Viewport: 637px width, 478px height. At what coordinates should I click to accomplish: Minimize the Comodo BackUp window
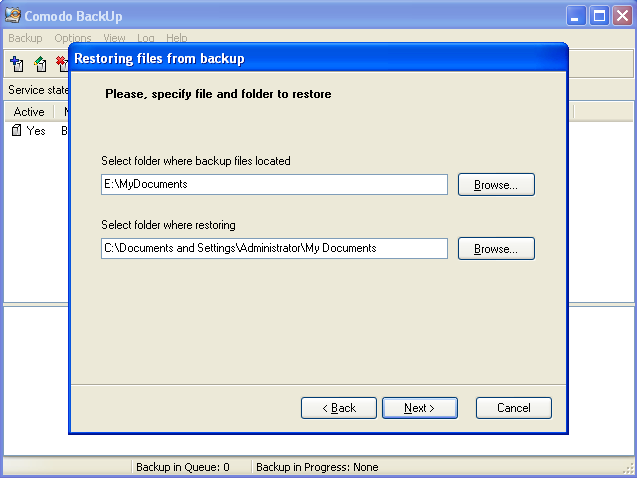click(x=576, y=16)
